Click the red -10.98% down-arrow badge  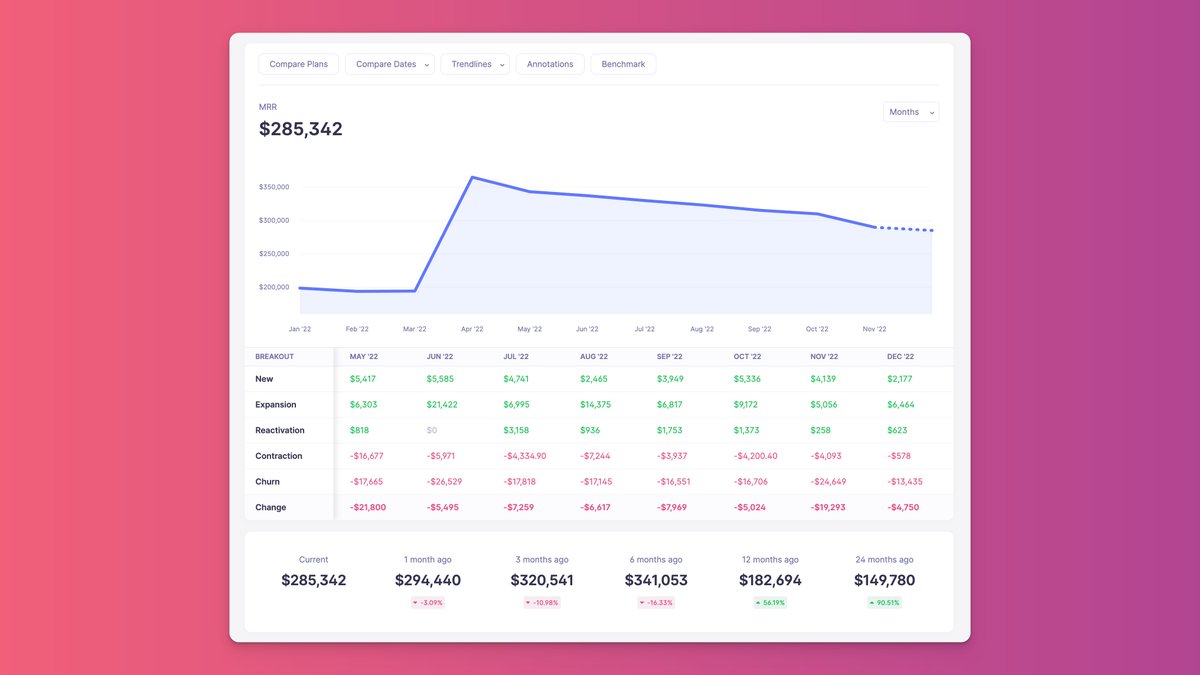coord(543,603)
